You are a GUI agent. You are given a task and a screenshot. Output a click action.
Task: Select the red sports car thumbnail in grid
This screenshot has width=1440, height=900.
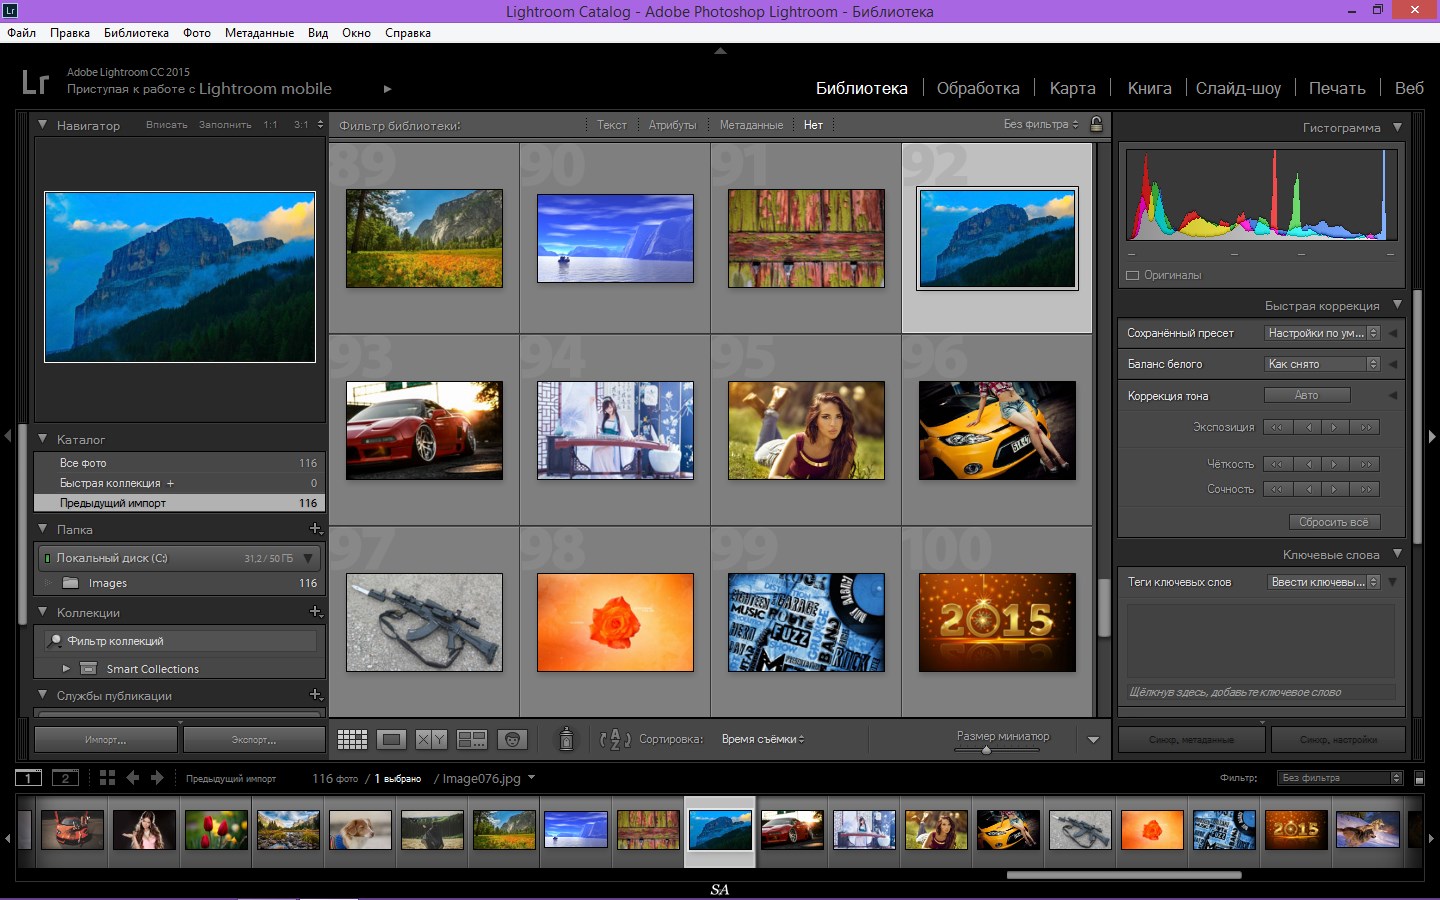coord(425,430)
